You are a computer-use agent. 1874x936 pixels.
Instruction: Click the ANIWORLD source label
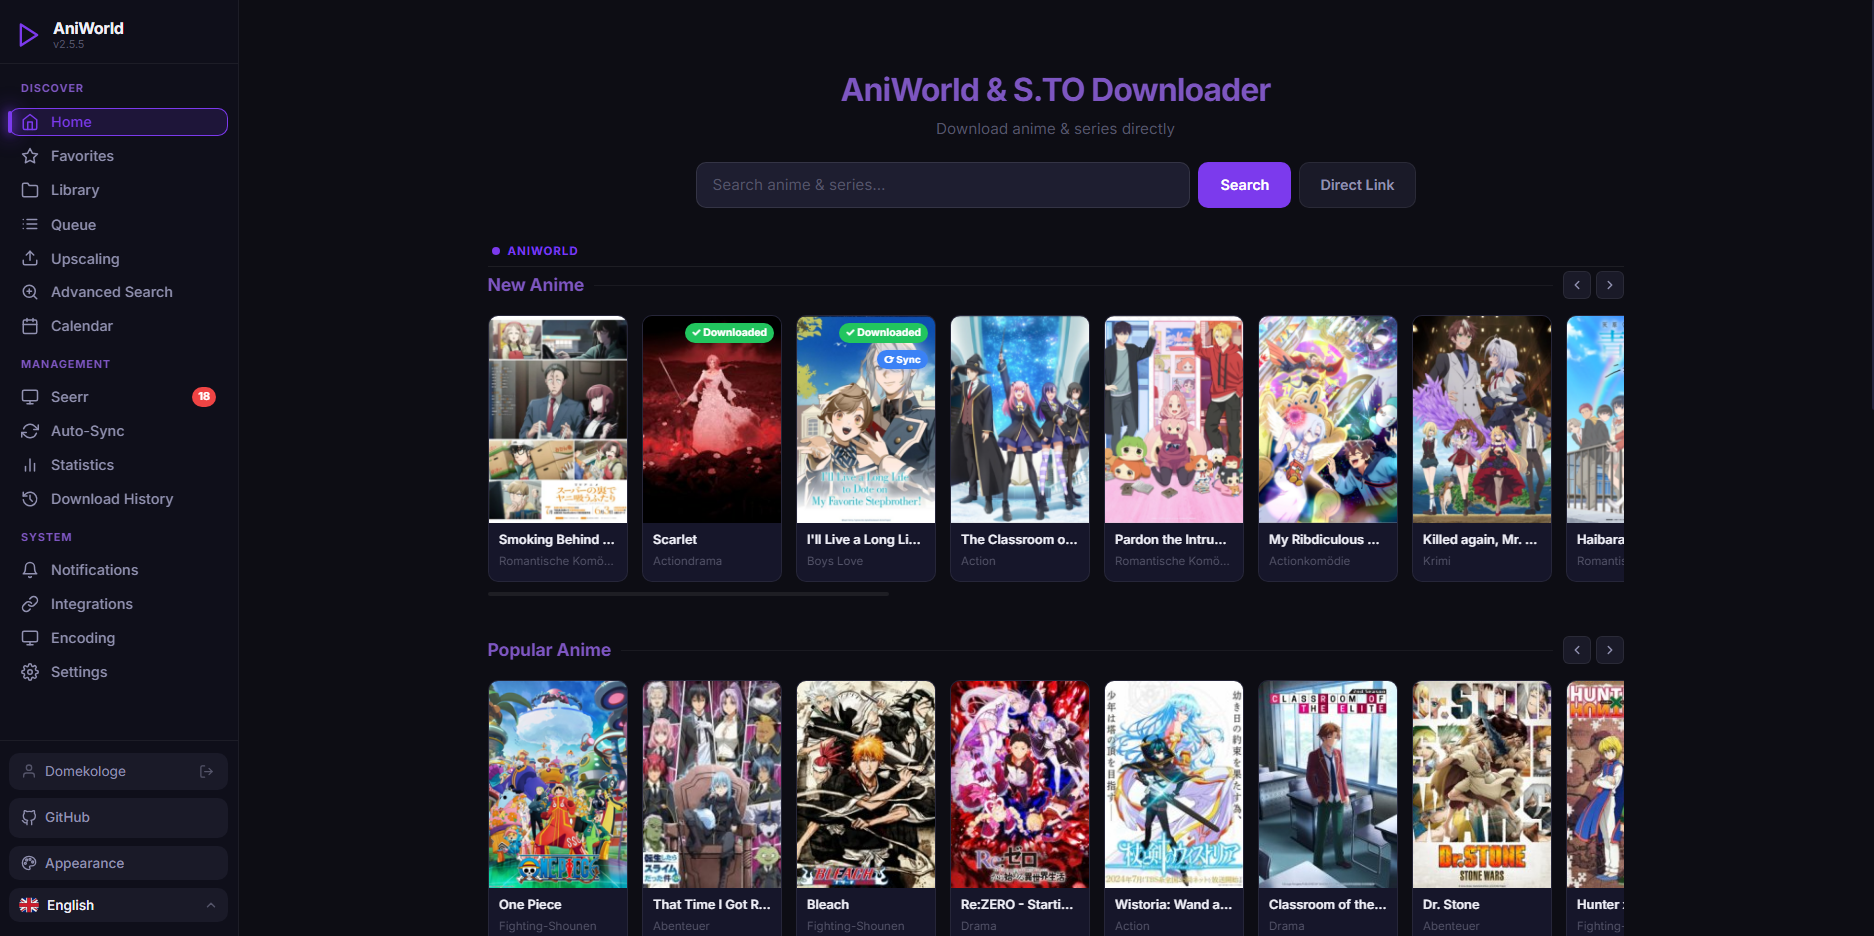coord(542,251)
